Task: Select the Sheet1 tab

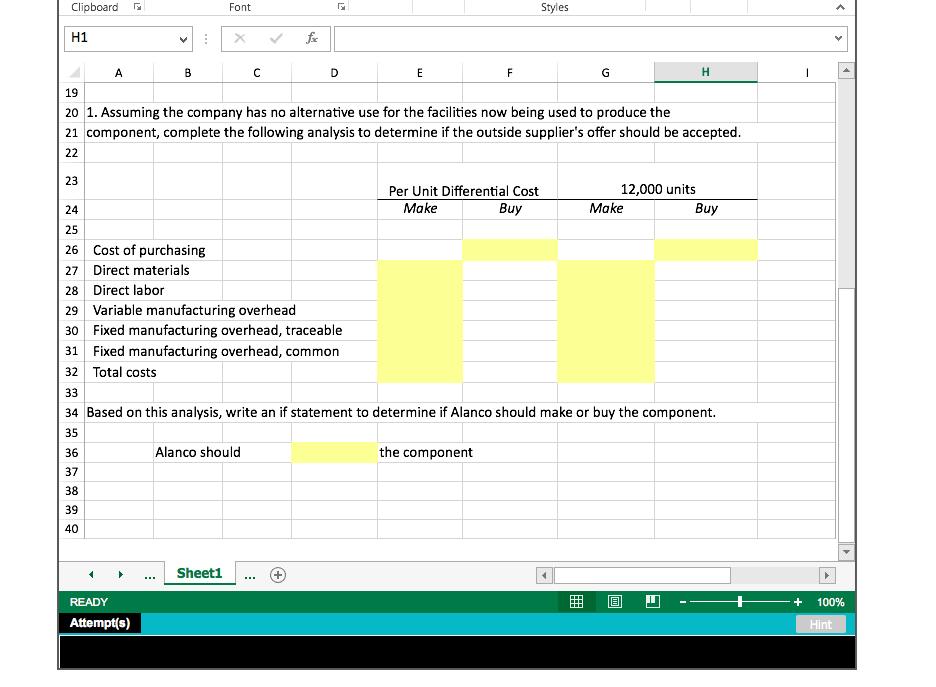Action: (x=199, y=574)
